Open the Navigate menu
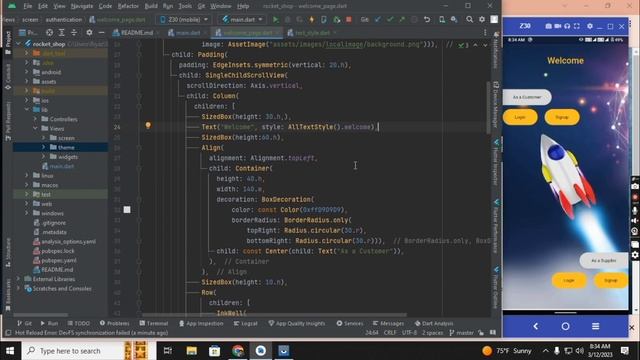This screenshot has height=360, width=640. point(82,6)
